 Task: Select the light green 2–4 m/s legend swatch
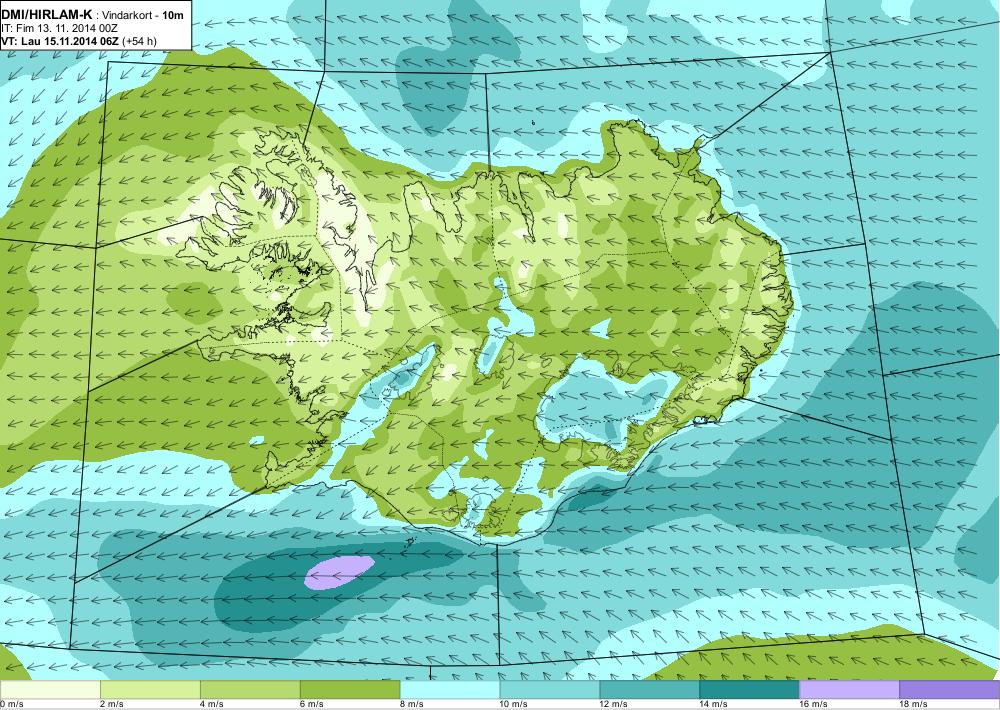(150, 690)
